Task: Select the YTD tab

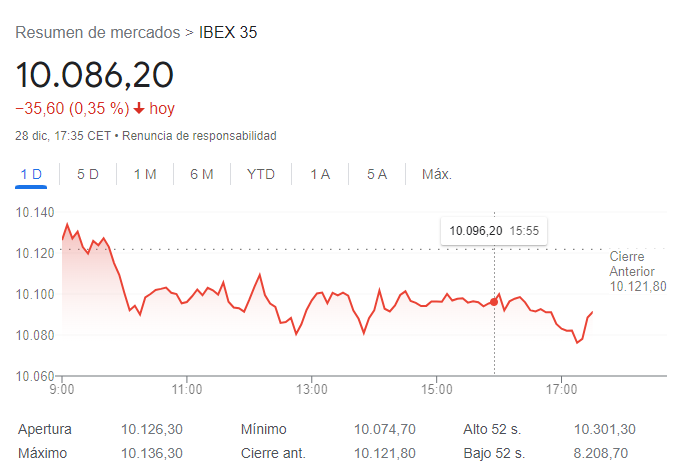Action: pos(261,174)
